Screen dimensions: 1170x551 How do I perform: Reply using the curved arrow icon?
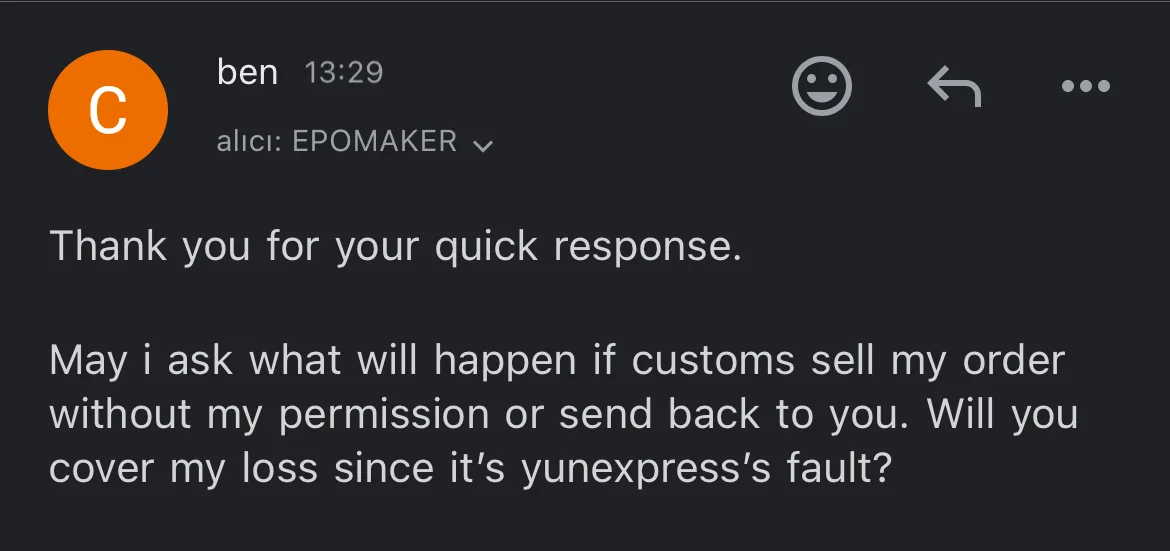[x=954, y=87]
